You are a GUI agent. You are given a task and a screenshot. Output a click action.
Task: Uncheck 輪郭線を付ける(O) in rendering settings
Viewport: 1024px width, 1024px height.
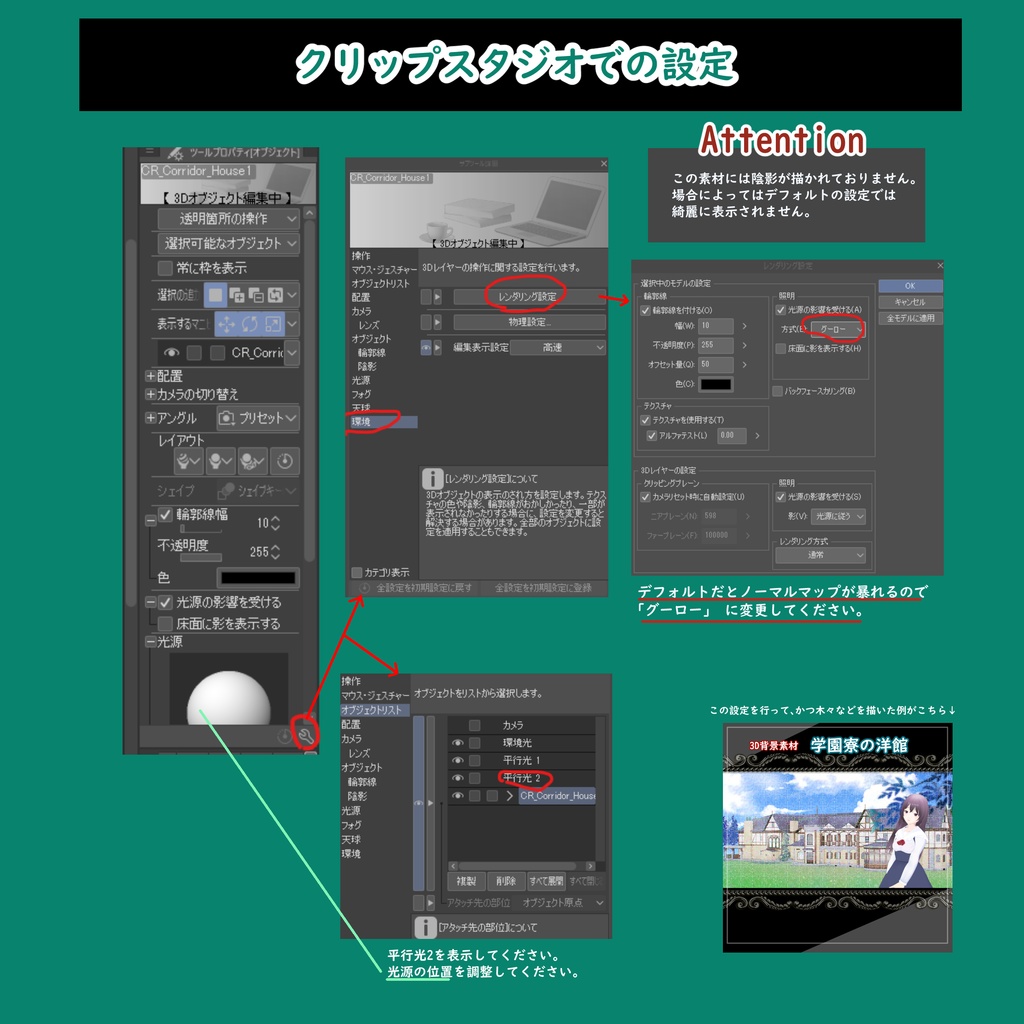(644, 310)
